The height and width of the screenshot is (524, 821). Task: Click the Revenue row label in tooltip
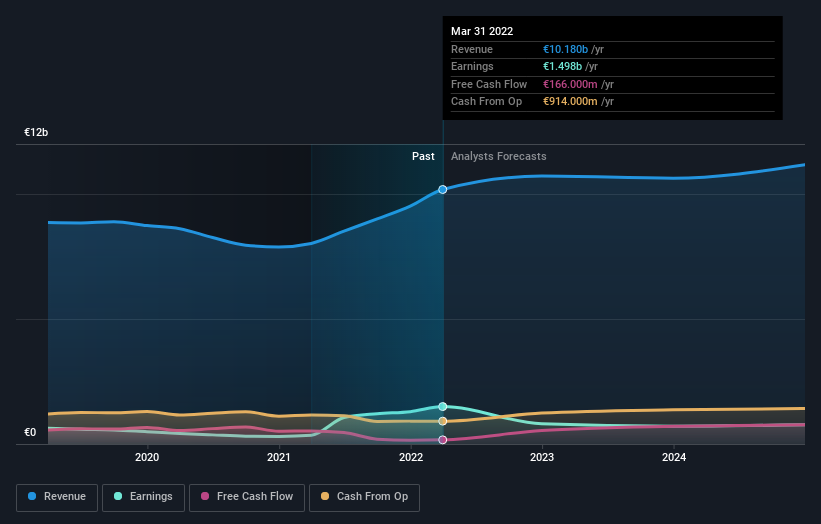pyautogui.click(x=472, y=49)
